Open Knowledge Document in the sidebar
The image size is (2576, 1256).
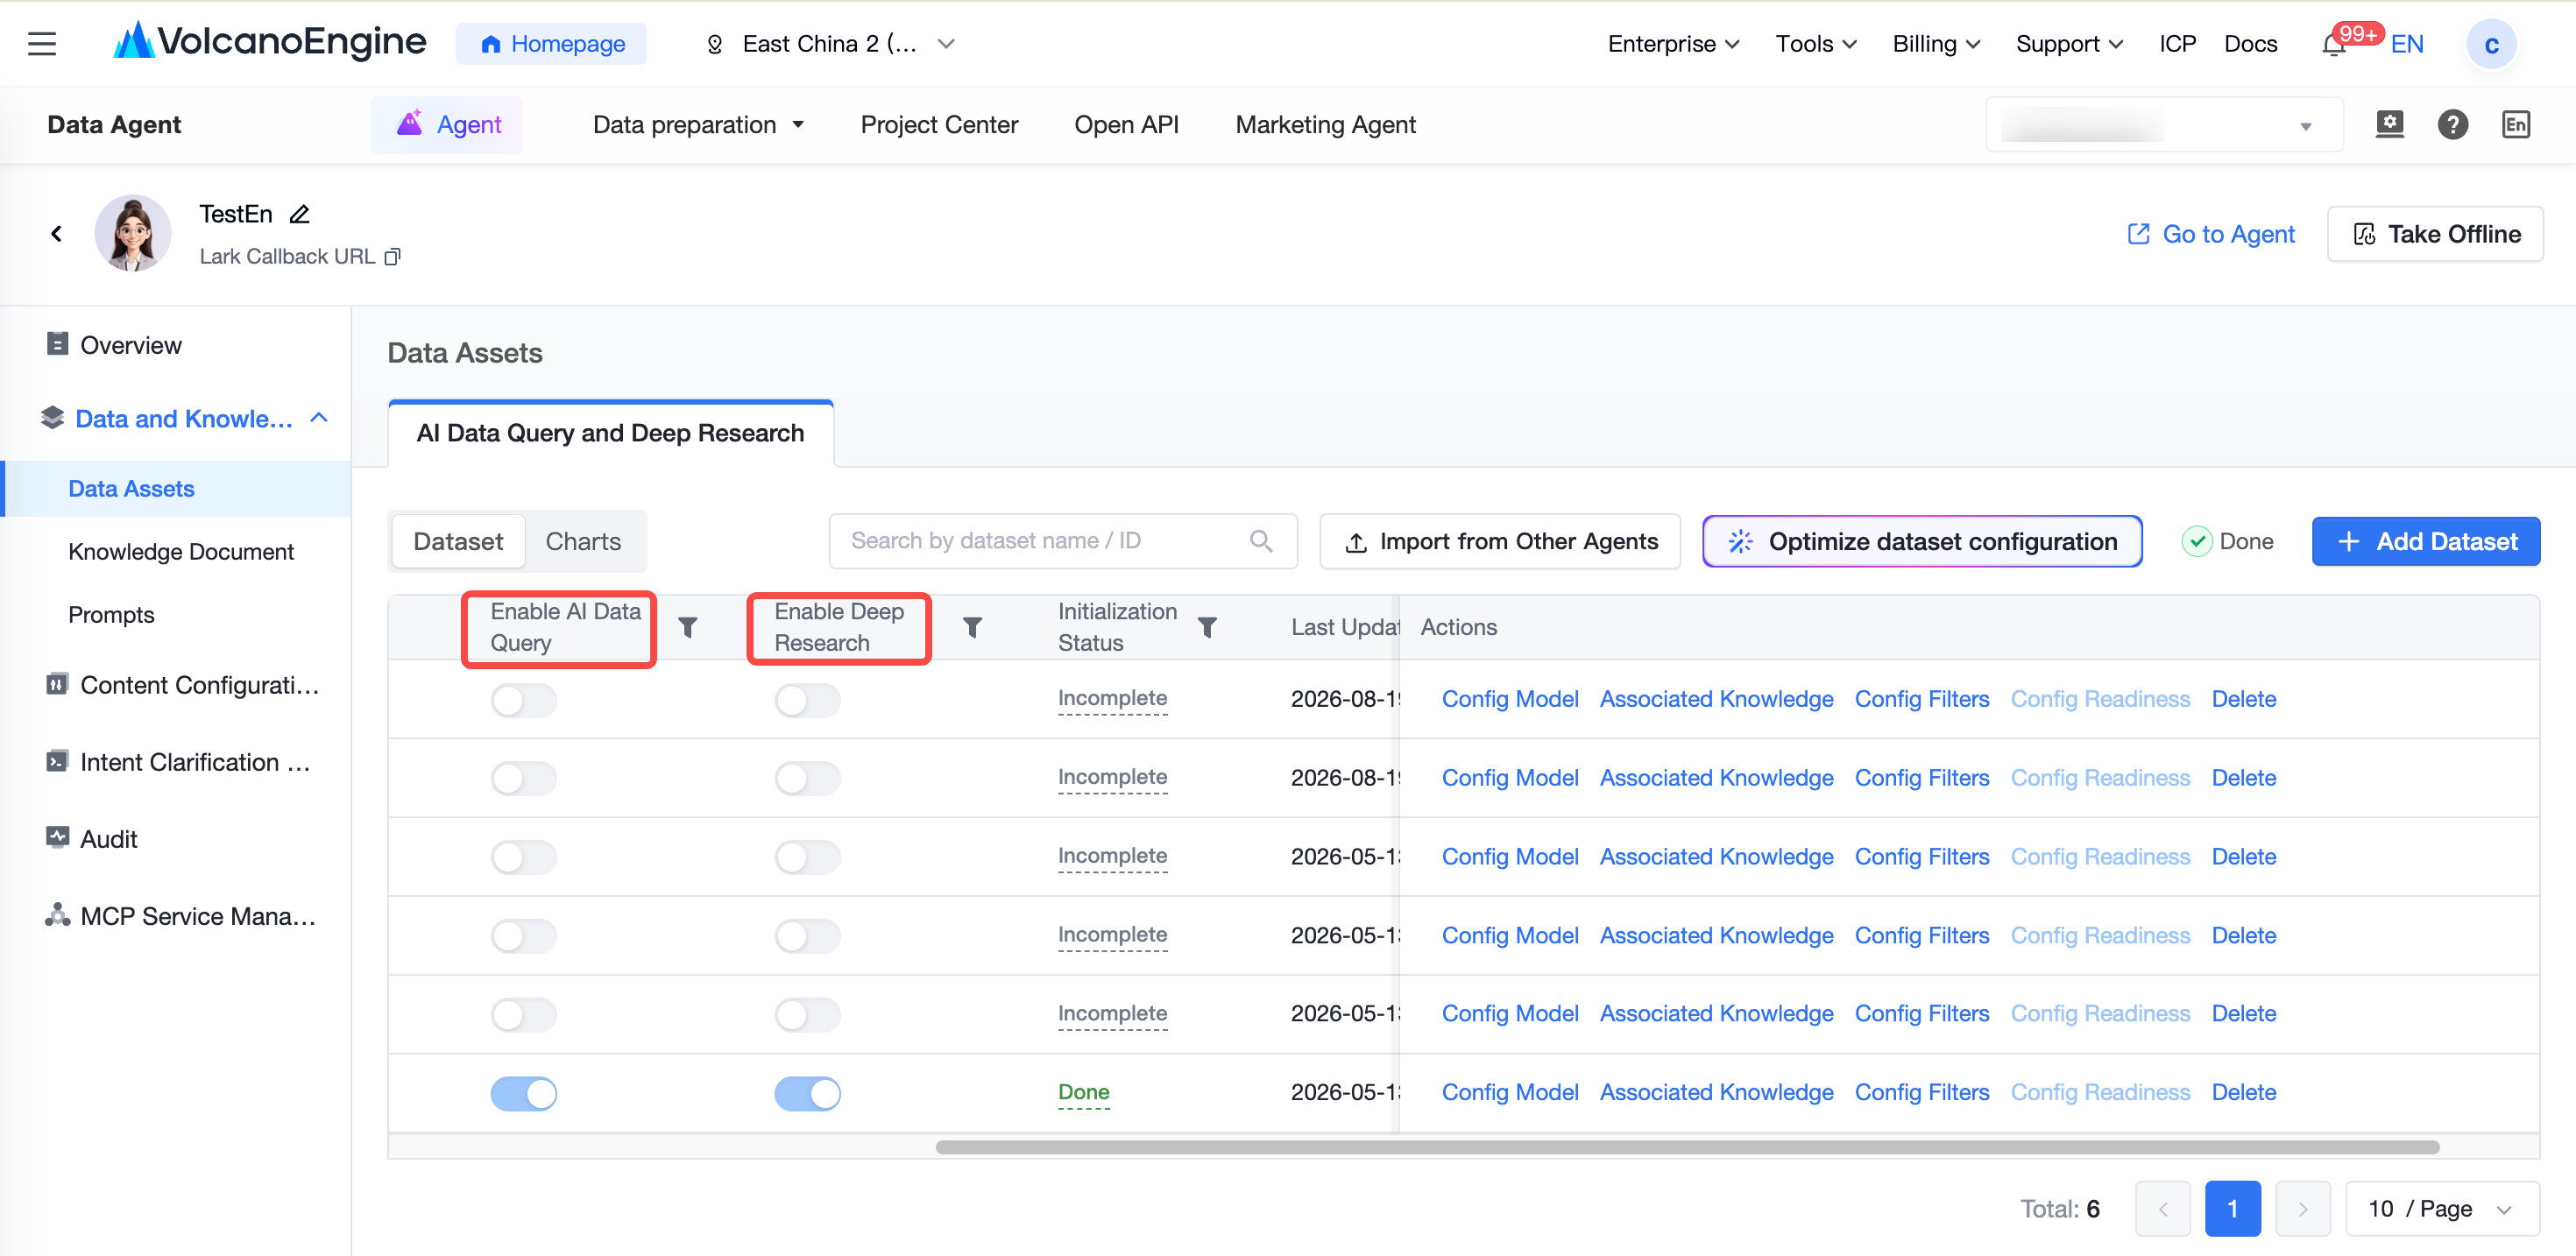(x=181, y=552)
